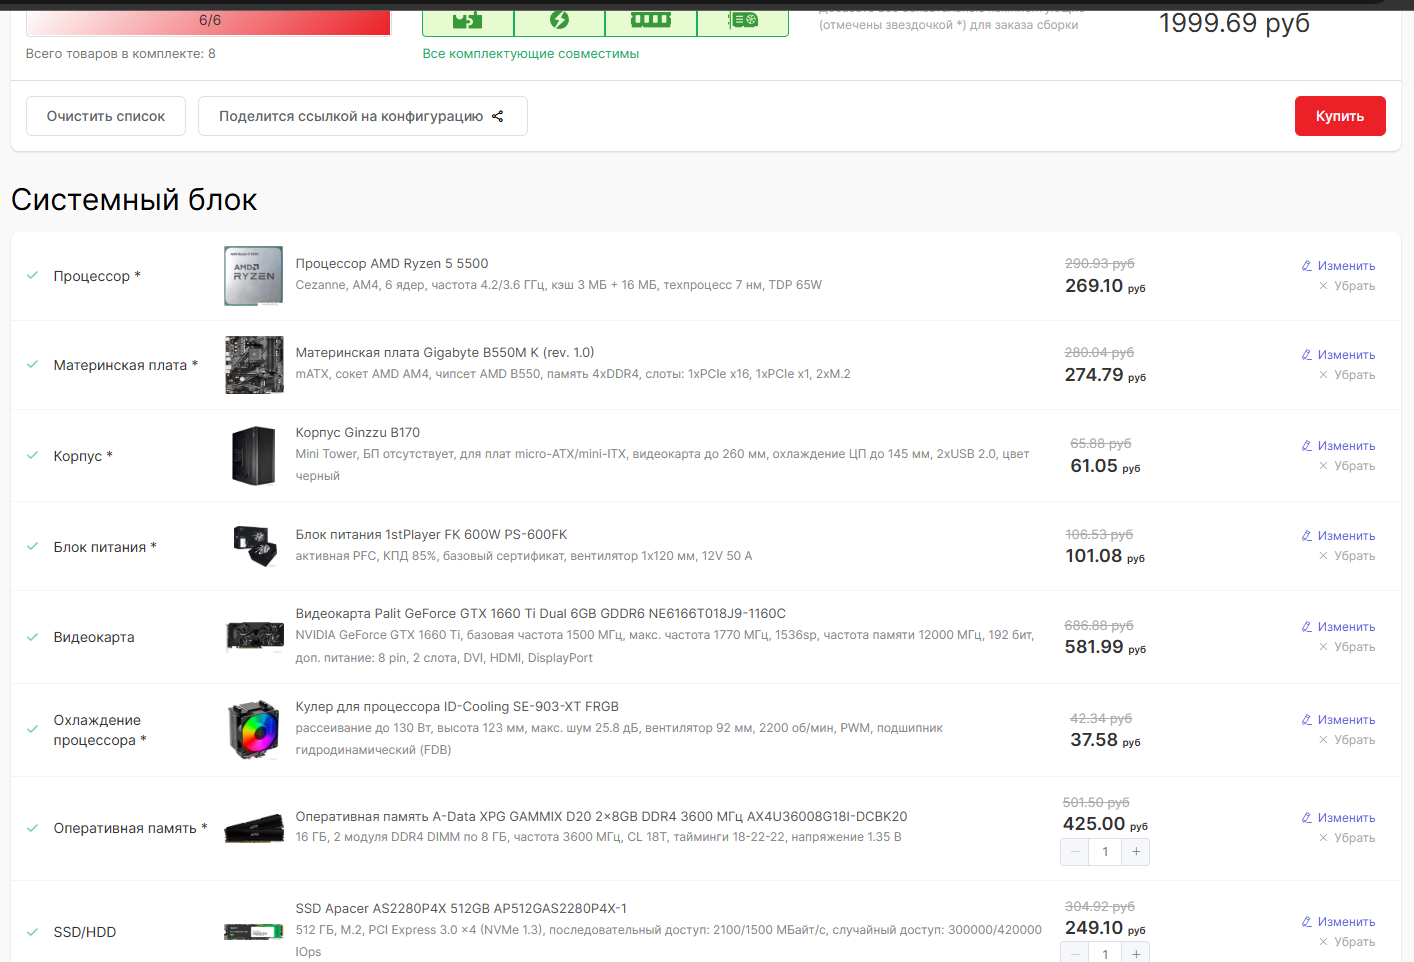Click Изменить for the Ginzzu B170 case
Screen dimensions: 1414x962
tap(1338, 446)
